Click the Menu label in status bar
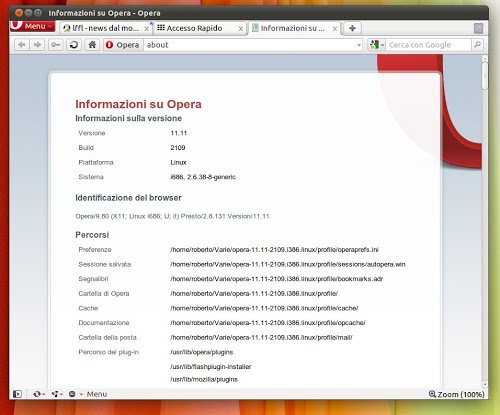Viewport: 500px width, 415px height. click(x=97, y=394)
